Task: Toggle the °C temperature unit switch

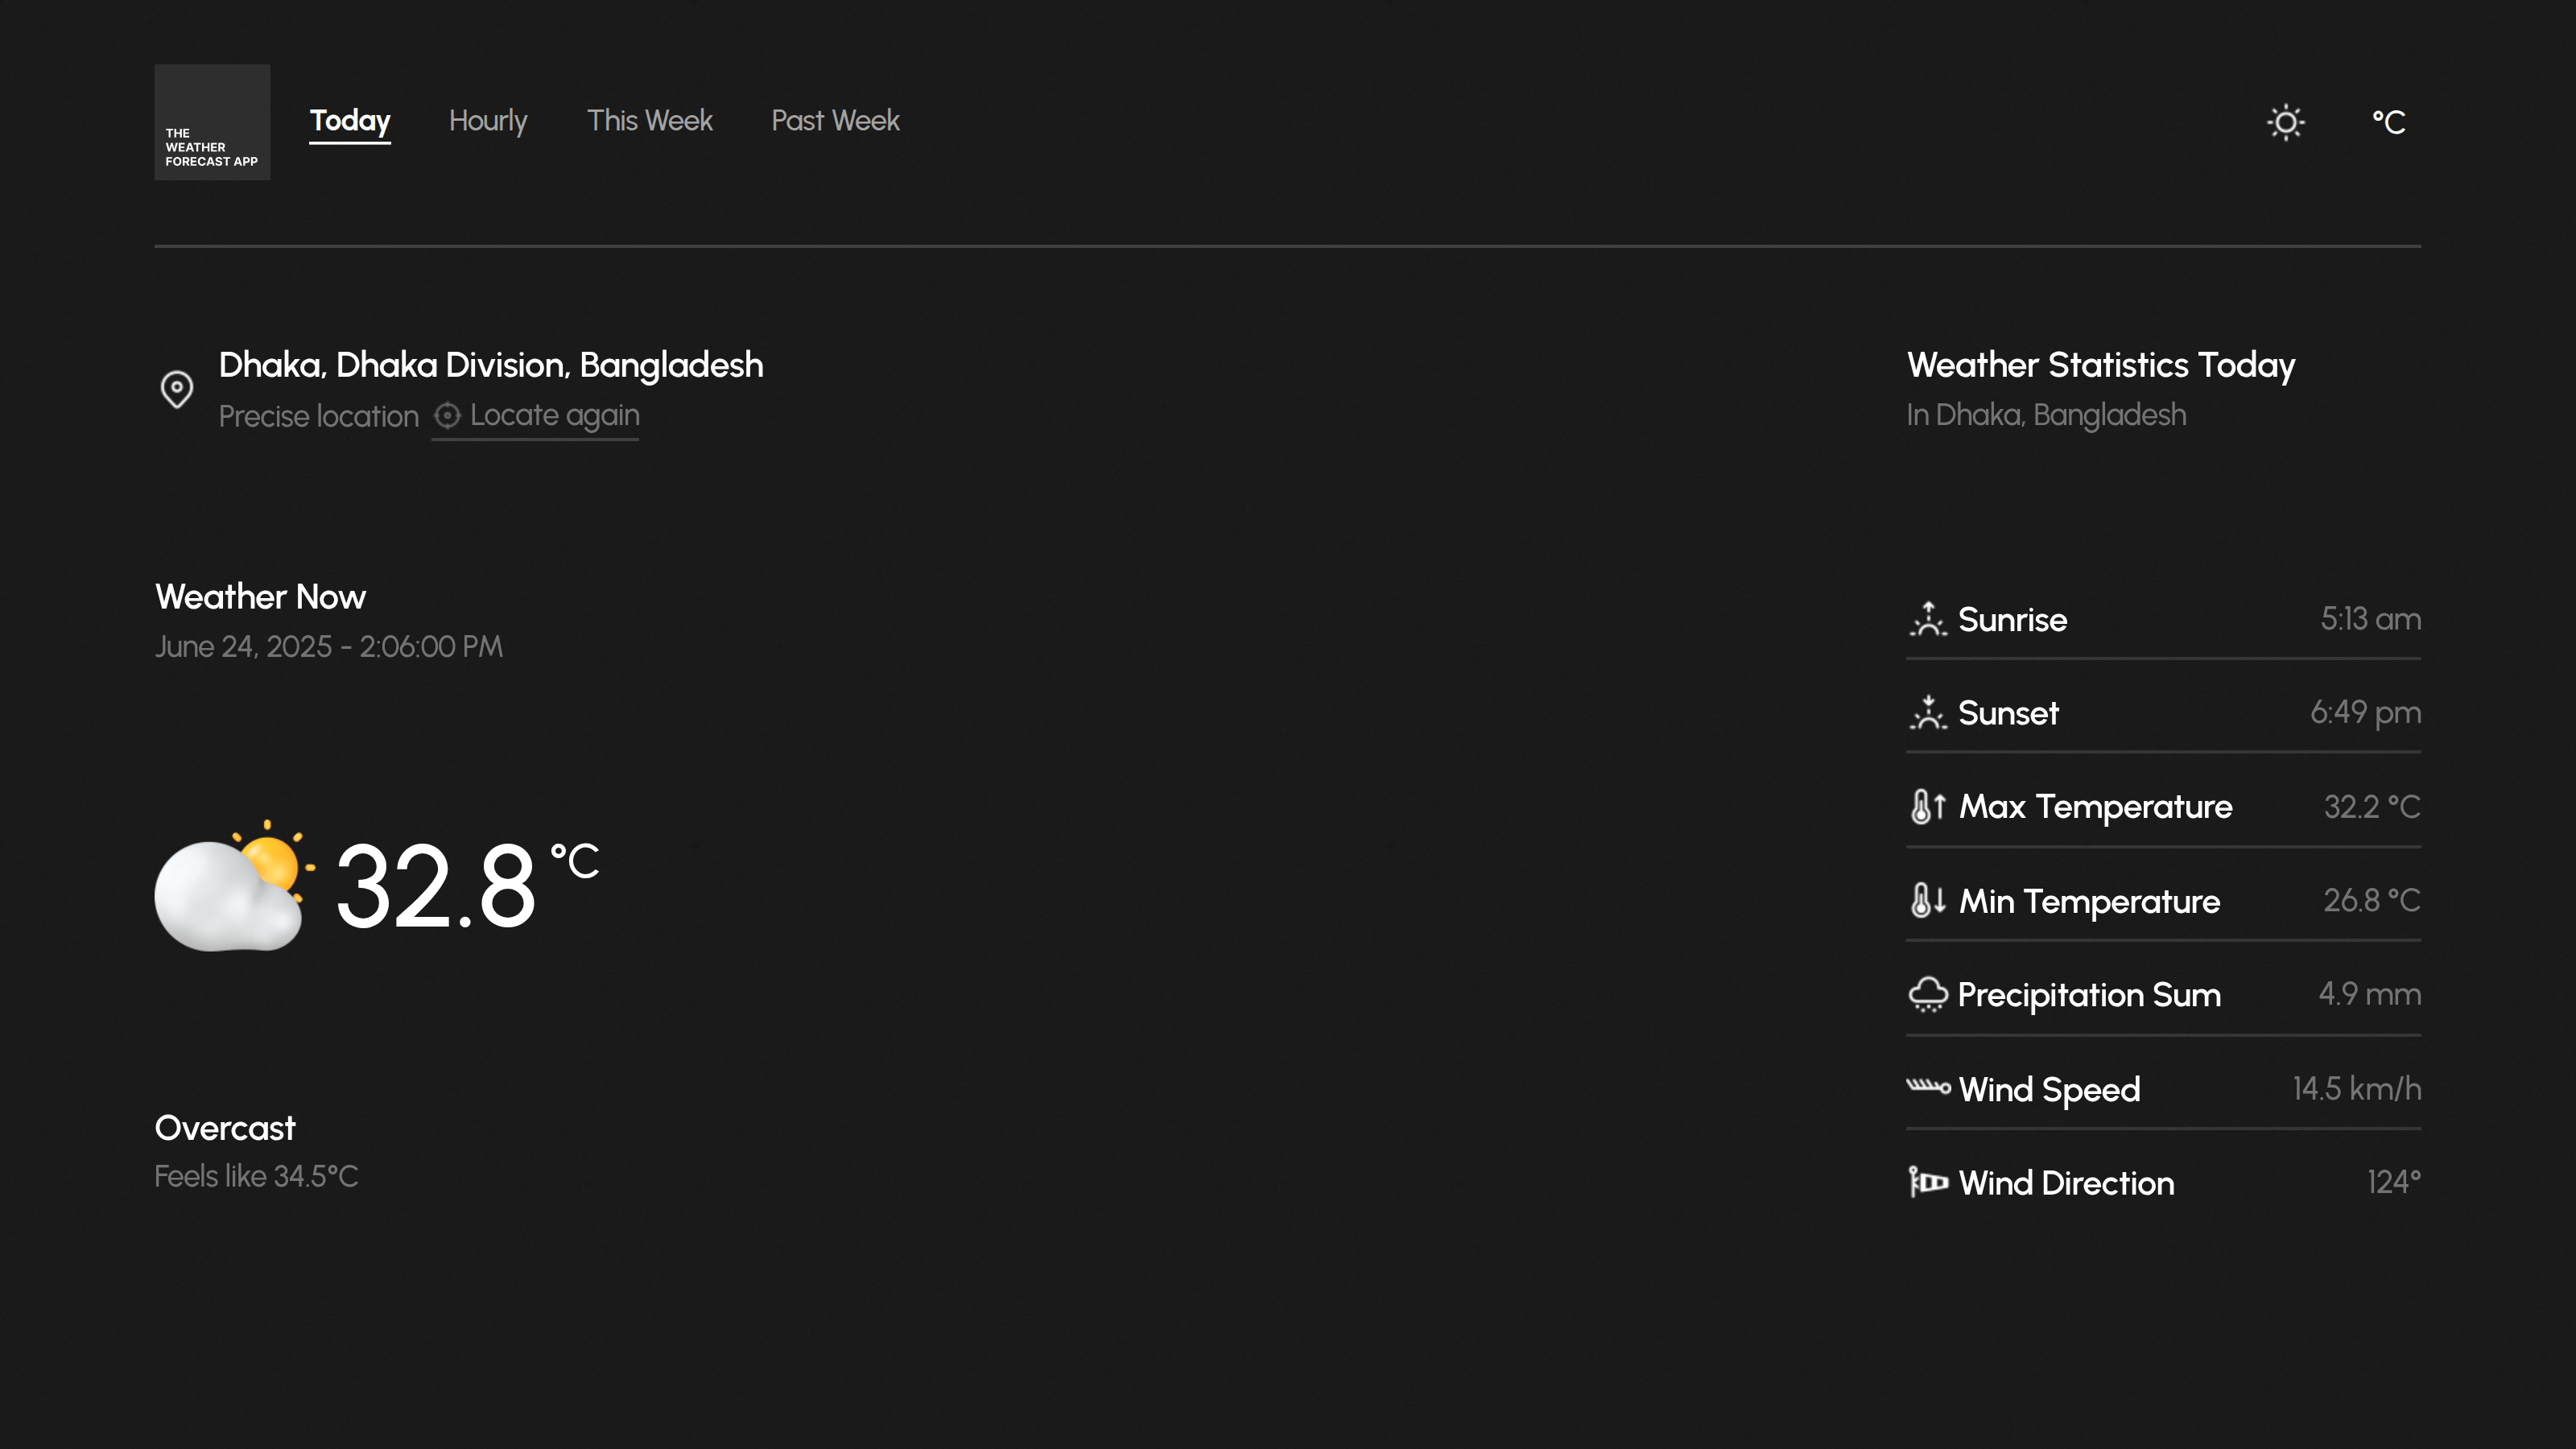Action: [2388, 122]
